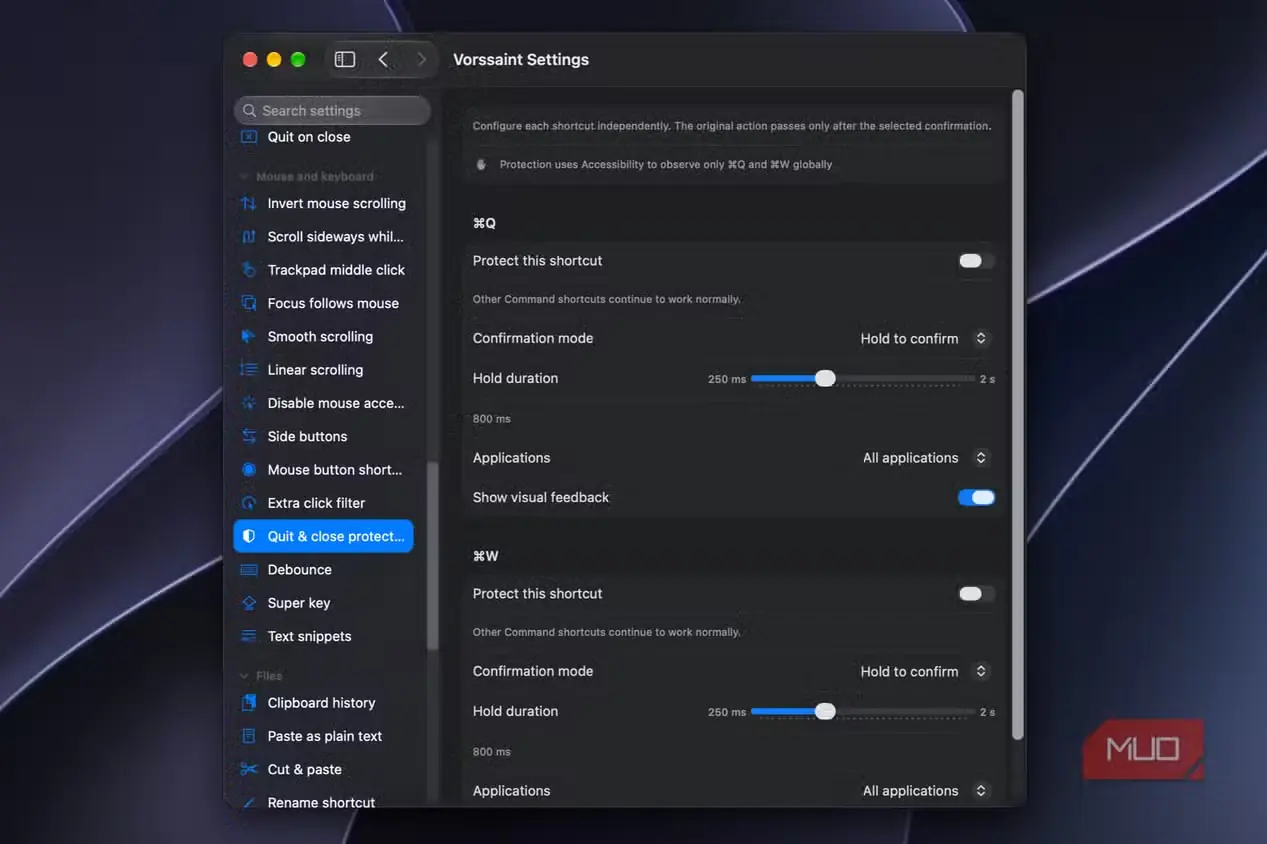This screenshot has height=844, width=1267.
Task: Focus the Search settings field
Action: (332, 110)
